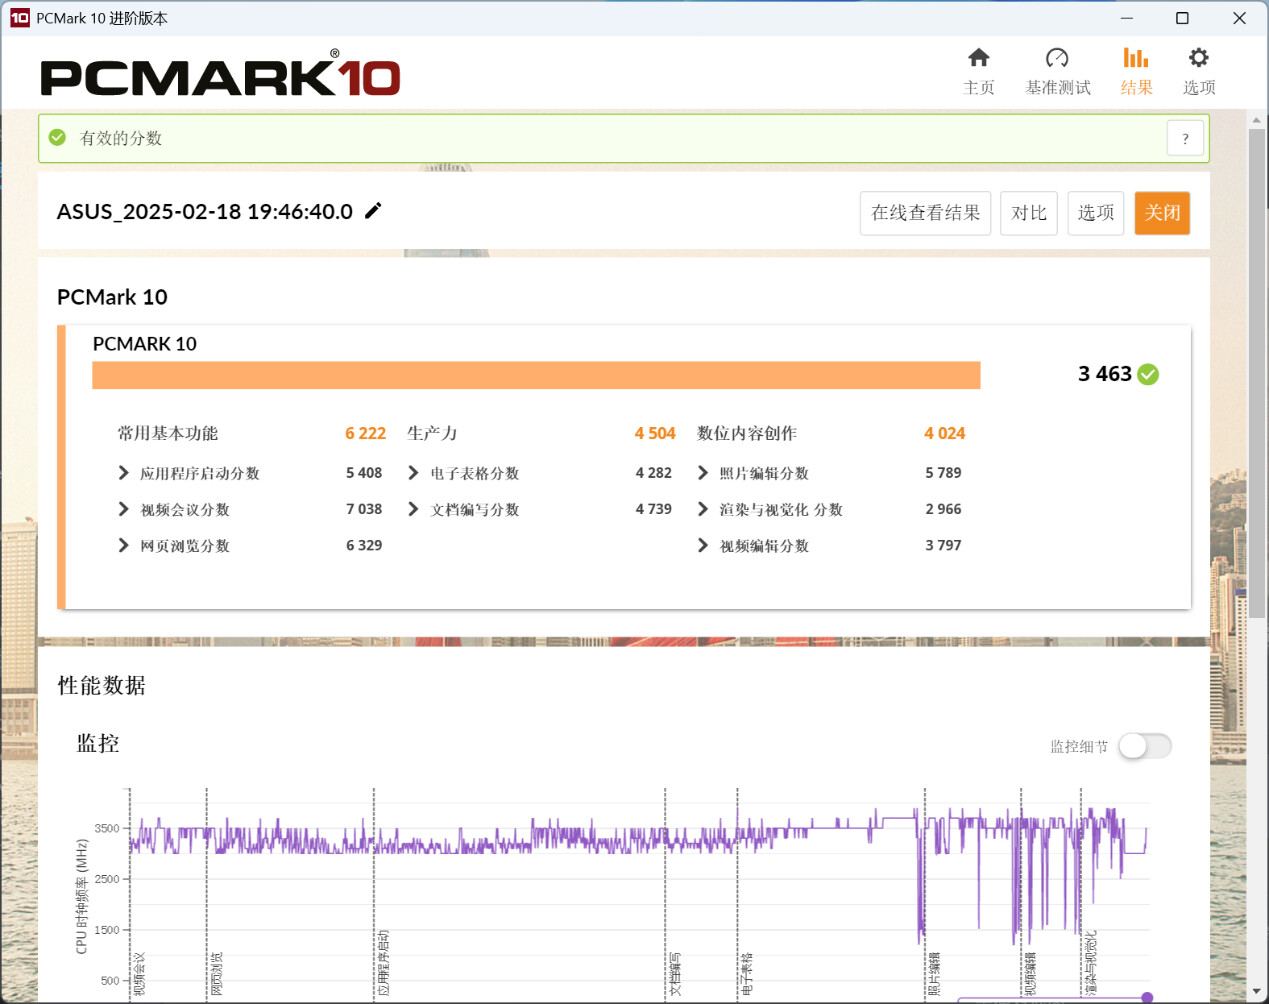1269x1004 pixels.
Task: Expand the 照片编辑分数 row
Action: point(703,473)
